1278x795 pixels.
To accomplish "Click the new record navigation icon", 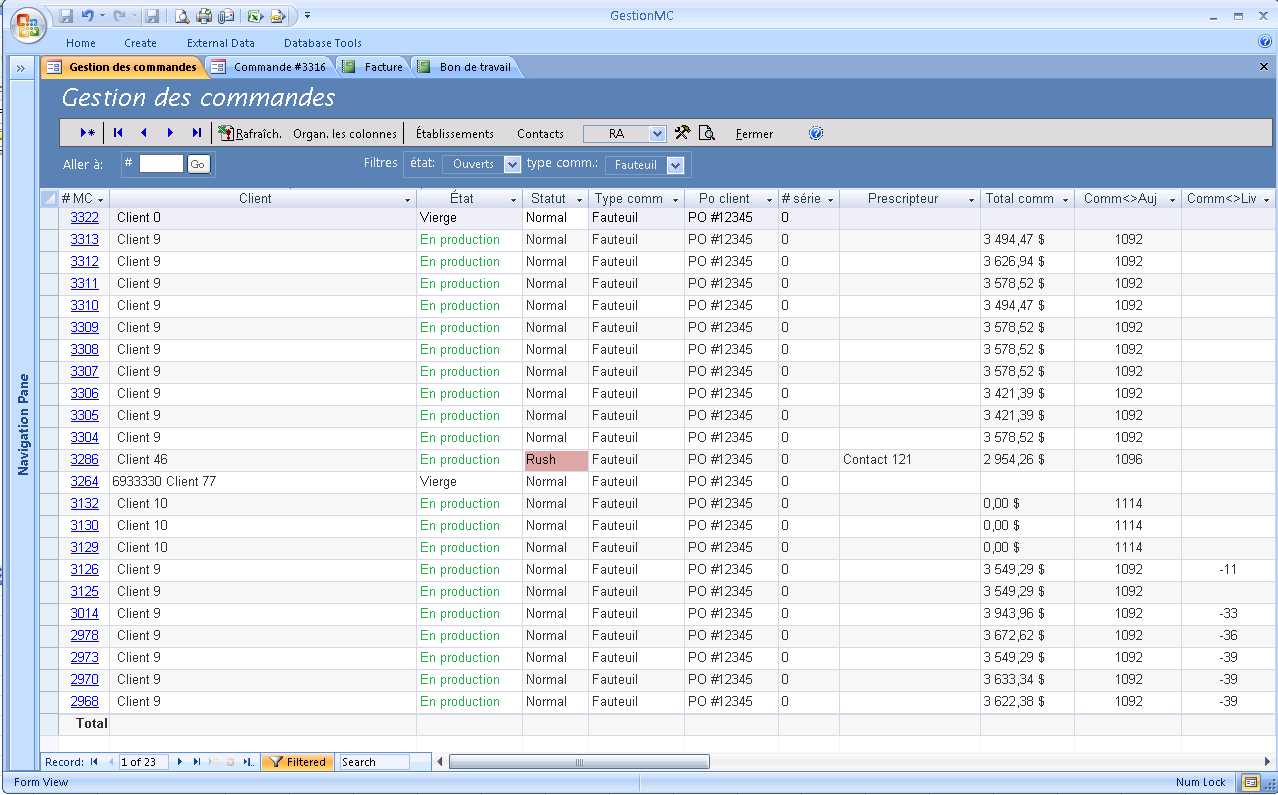I will [88, 133].
